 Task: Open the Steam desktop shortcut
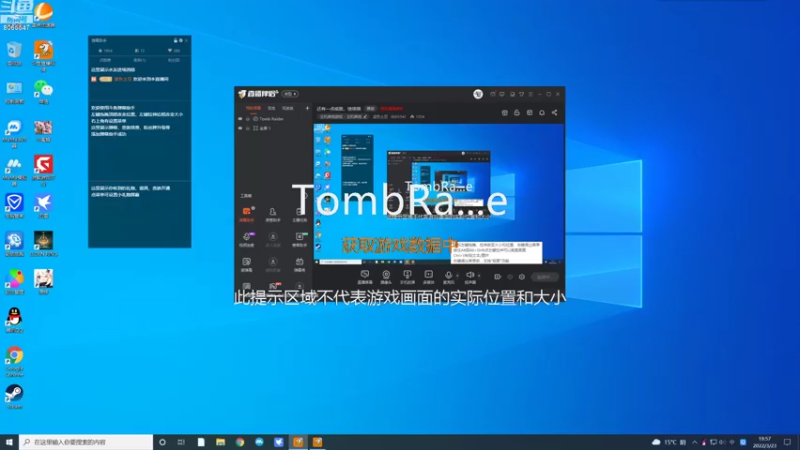[x=14, y=394]
